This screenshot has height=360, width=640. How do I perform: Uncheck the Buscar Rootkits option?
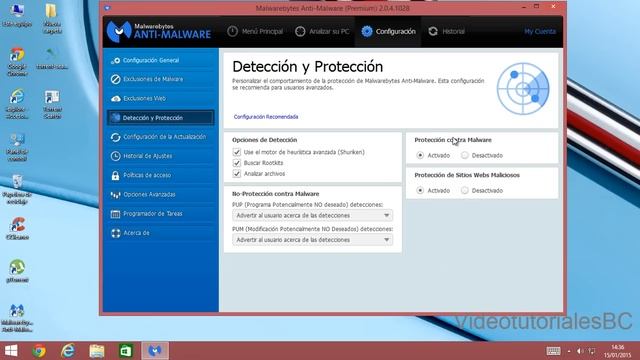click(237, 163)
